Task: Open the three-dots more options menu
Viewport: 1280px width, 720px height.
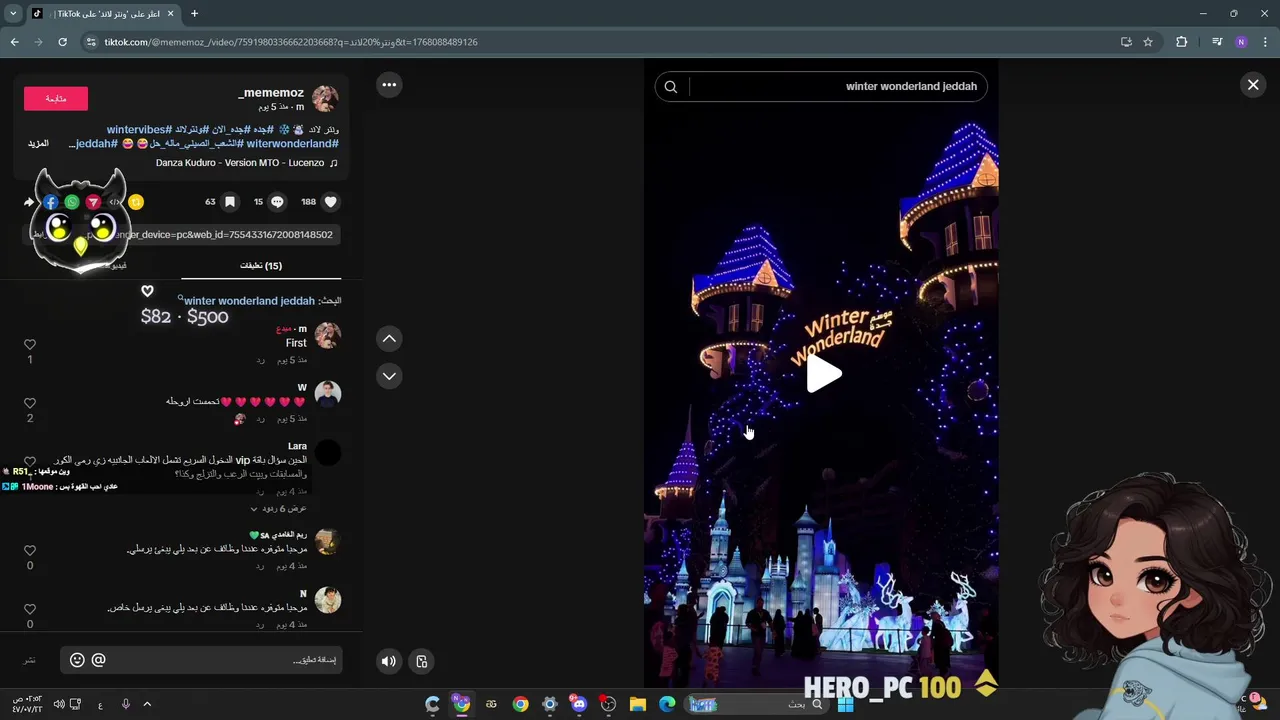Action: tap(389, 85)
